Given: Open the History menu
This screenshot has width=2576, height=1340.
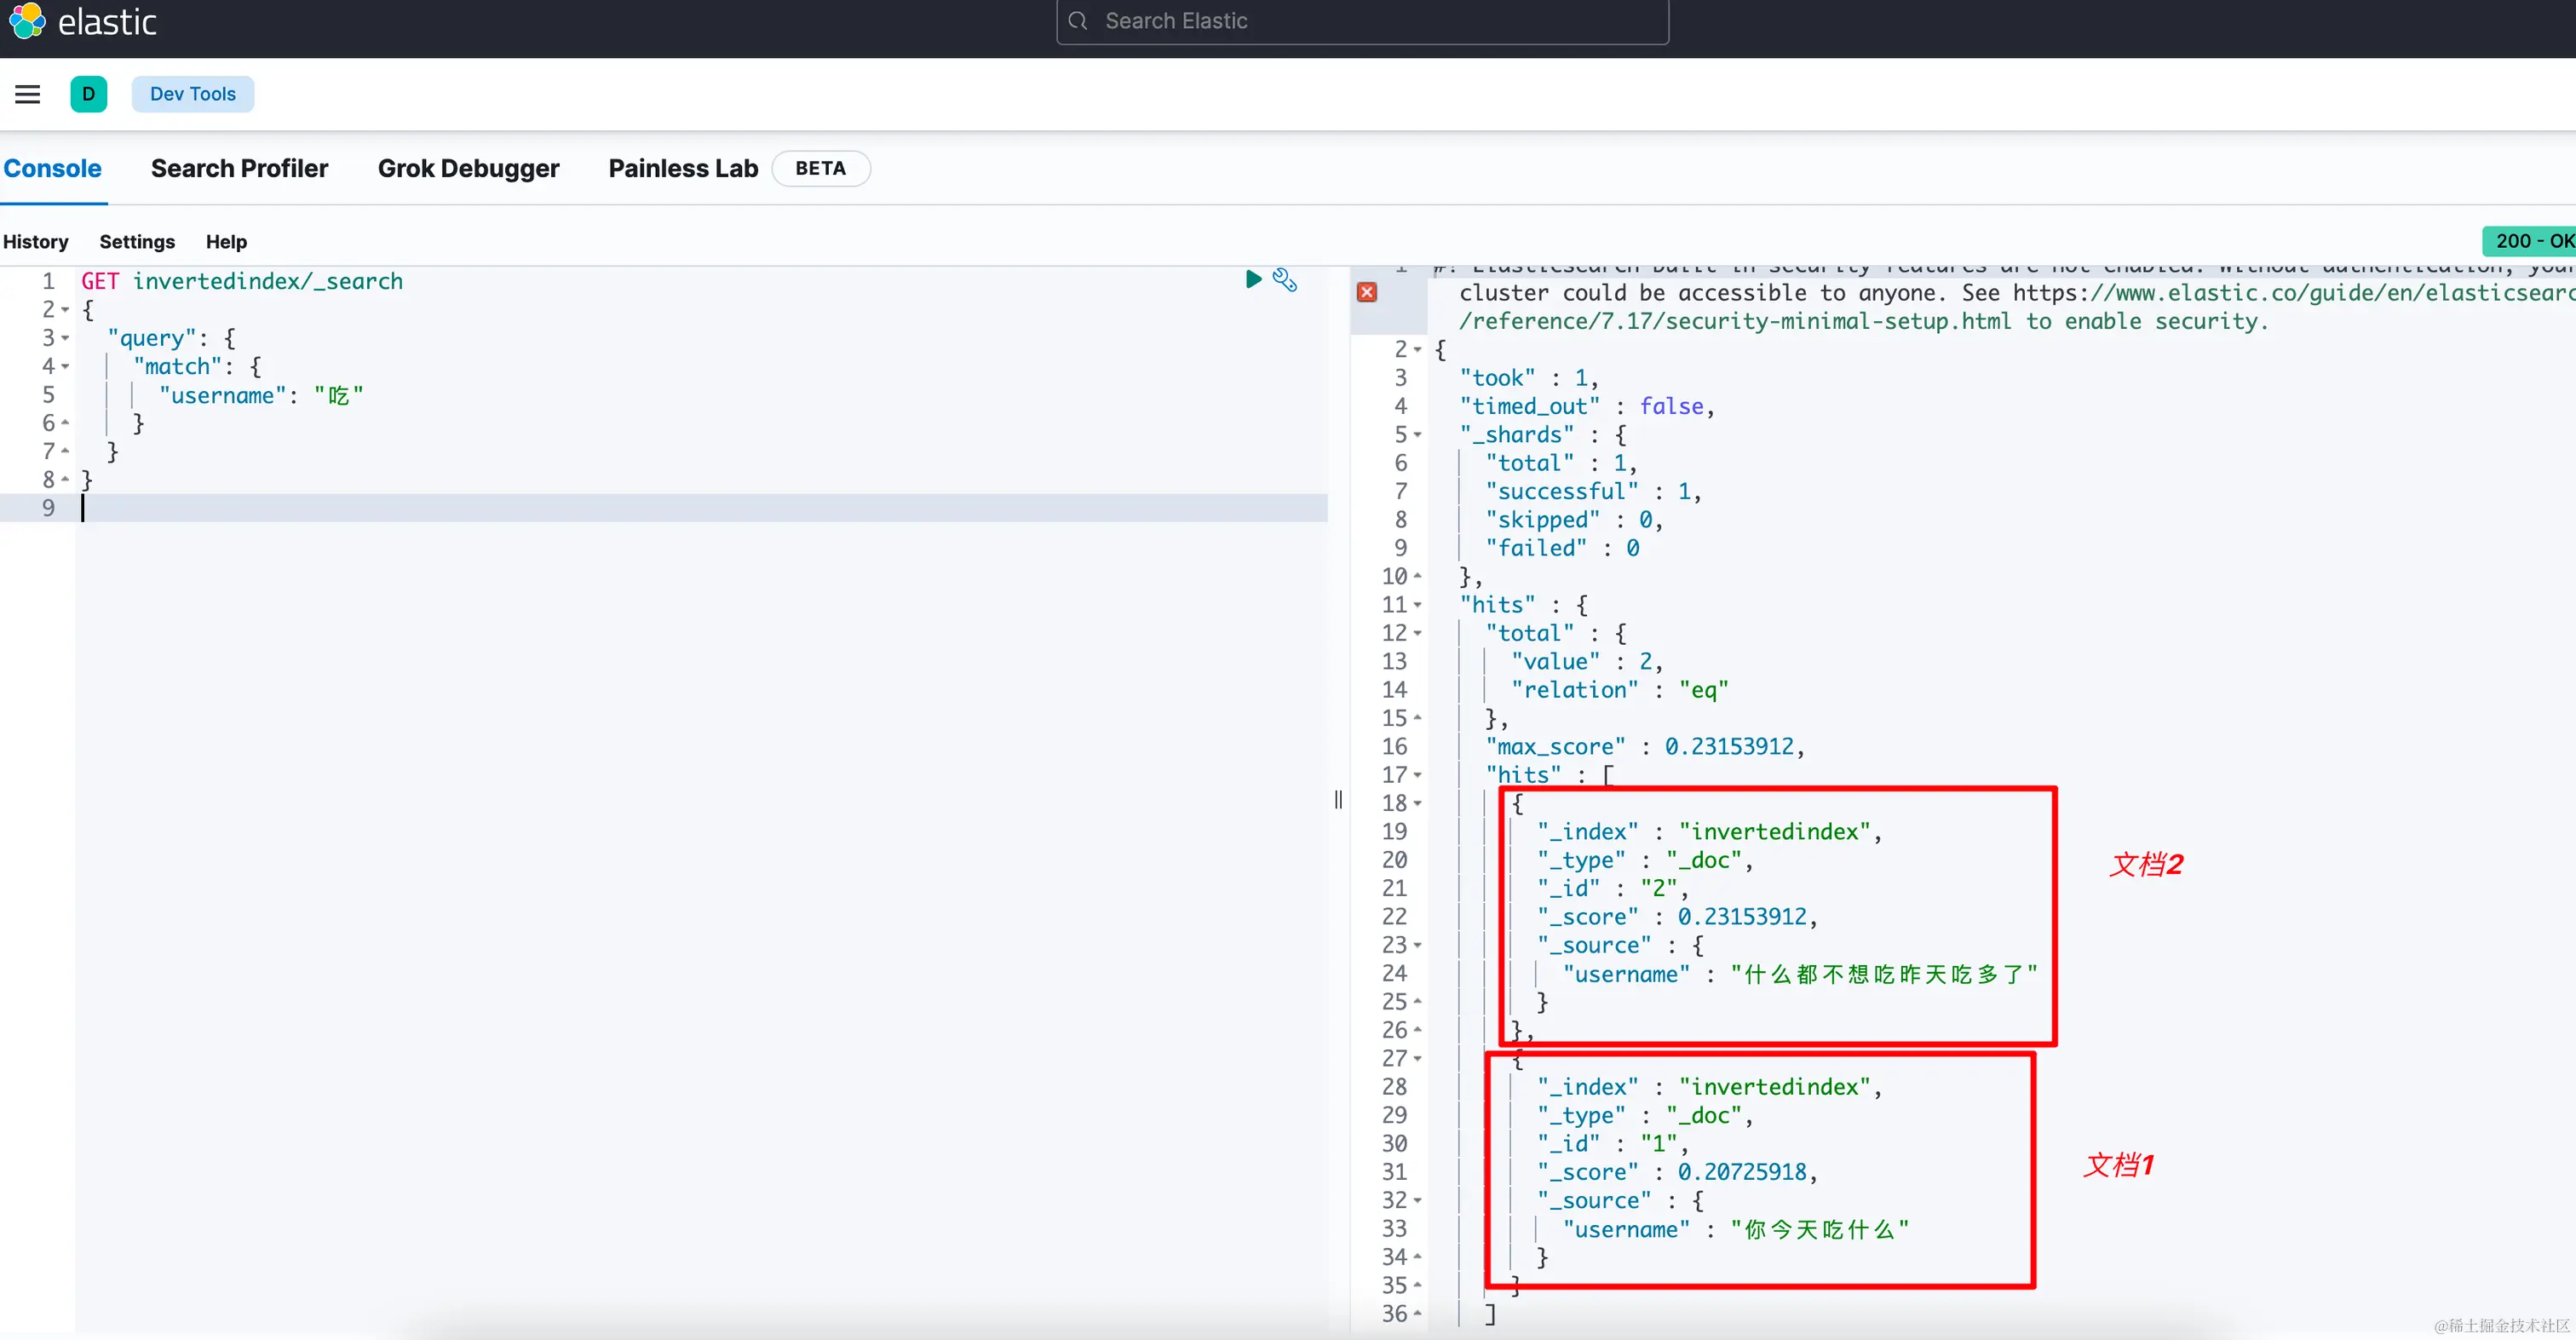Looking at the screenshot, I should tap(35, 241).
